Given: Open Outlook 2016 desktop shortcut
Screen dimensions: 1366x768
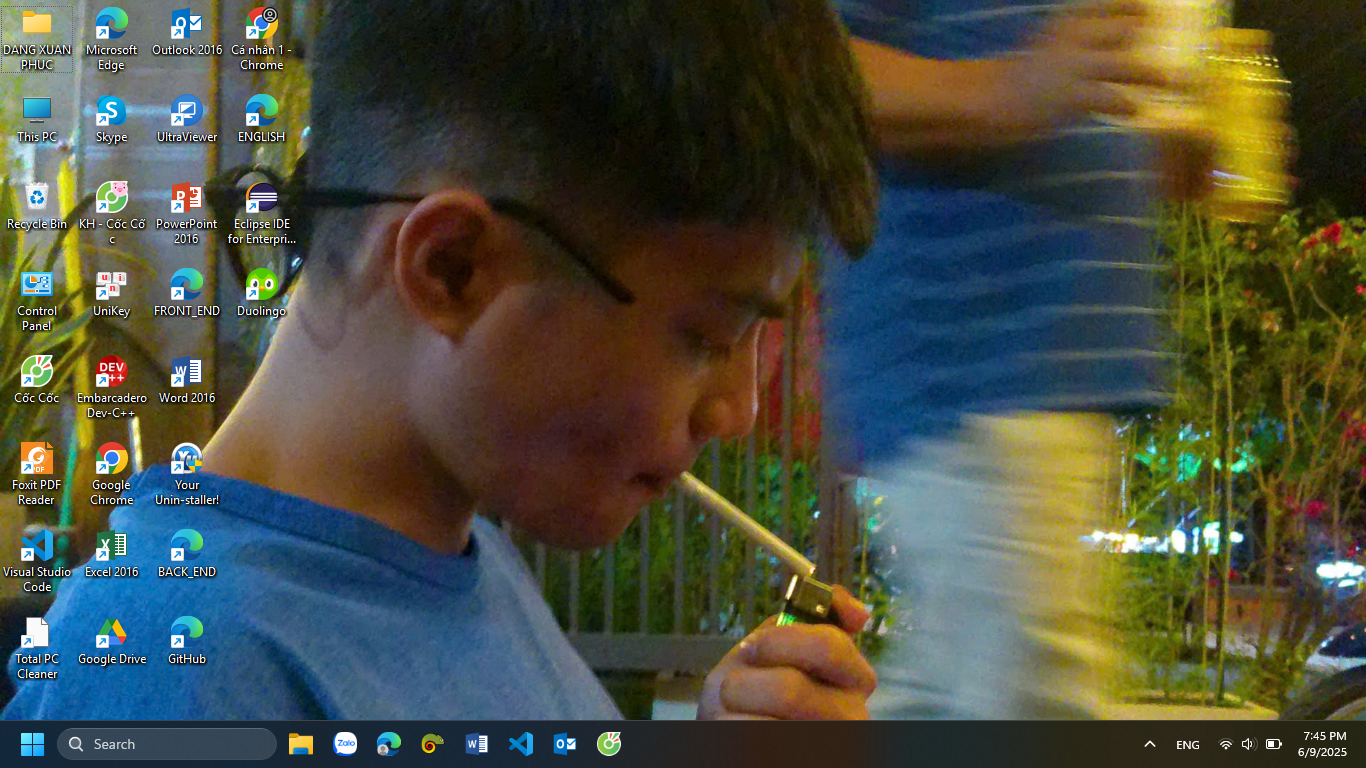Looking at the screenshot, I should 187,33.
